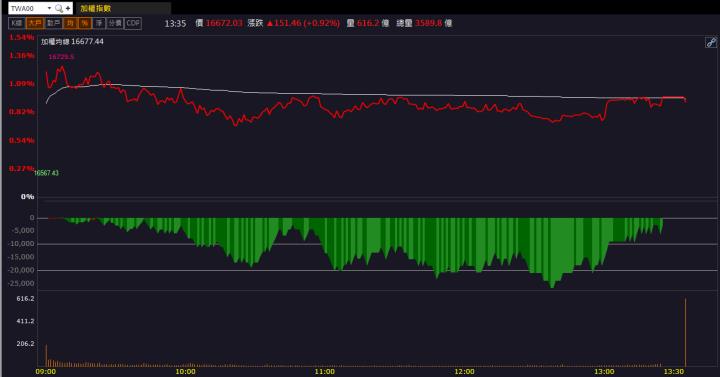Click the link icon at chart top-right
This screenshot has height=377, width=720.
711,43
